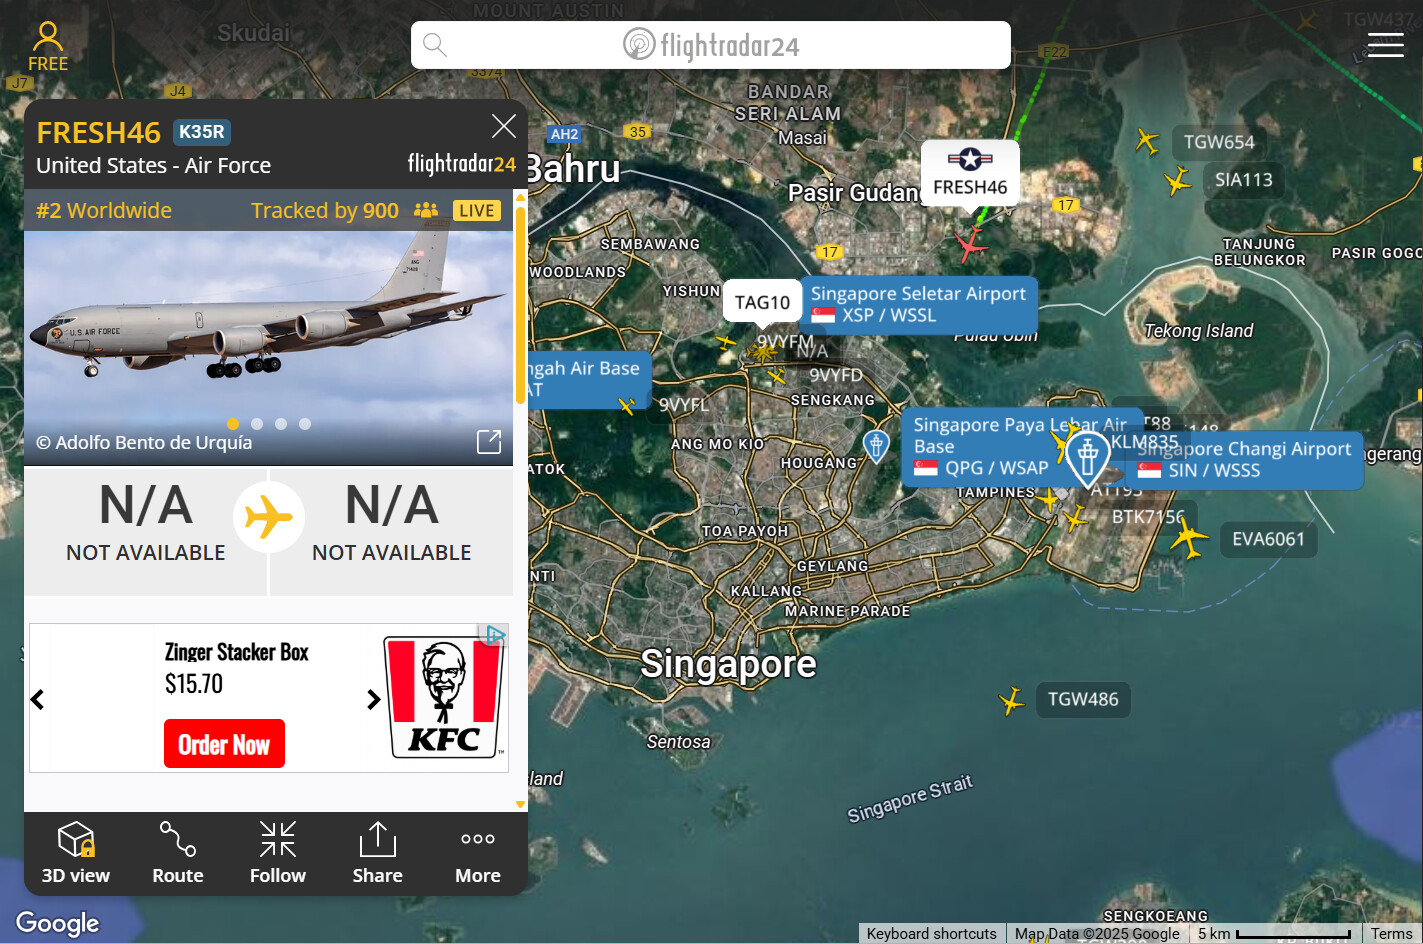Click the EVA6061 aircraft label
Screen dimensions: 1423x944
1268,540
